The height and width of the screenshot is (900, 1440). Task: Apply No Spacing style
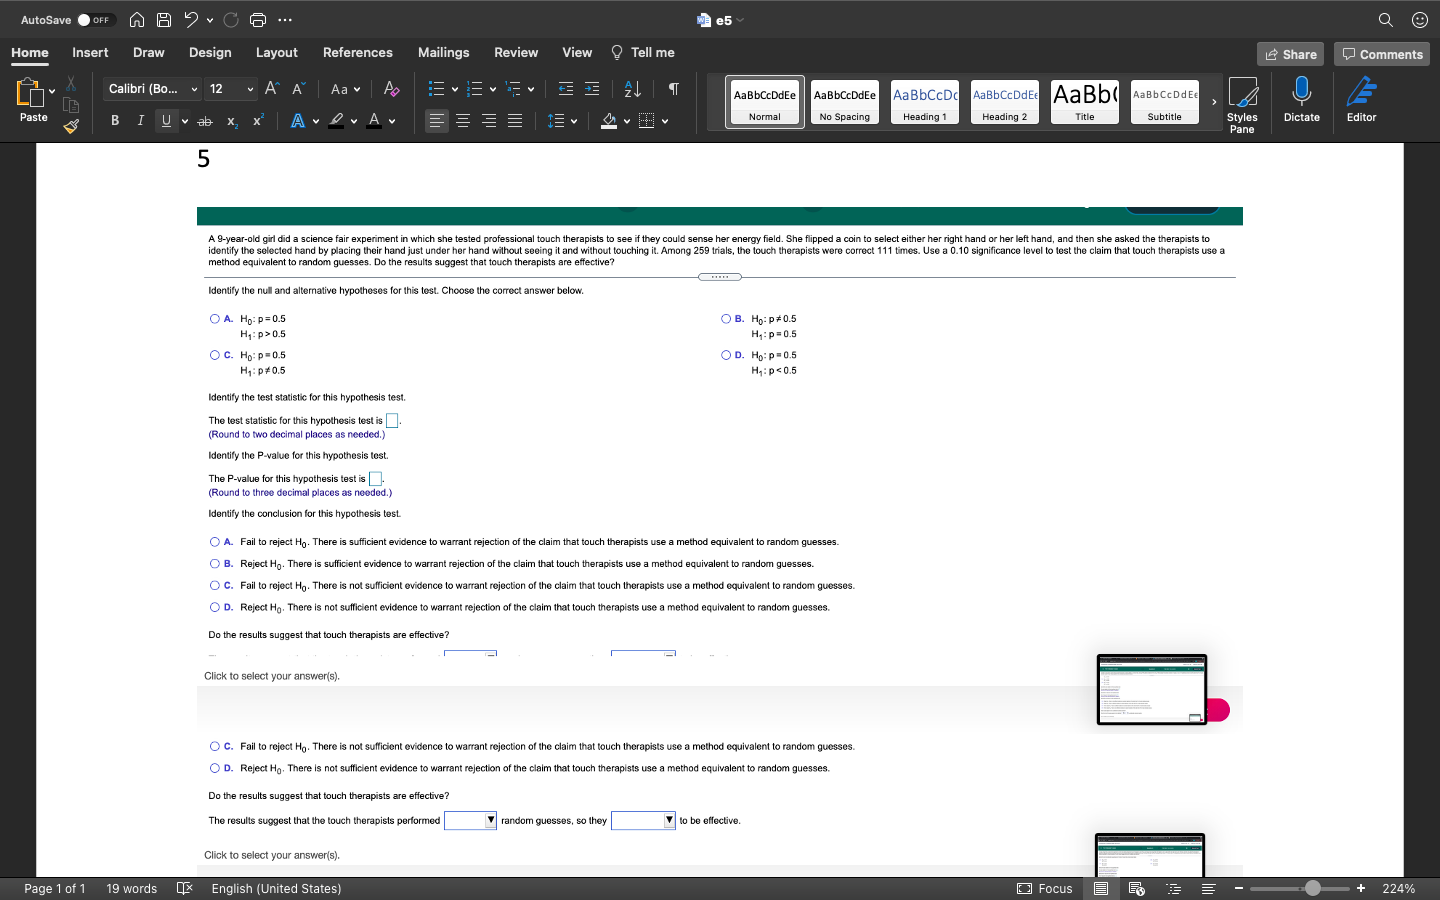tap(845, 102)
